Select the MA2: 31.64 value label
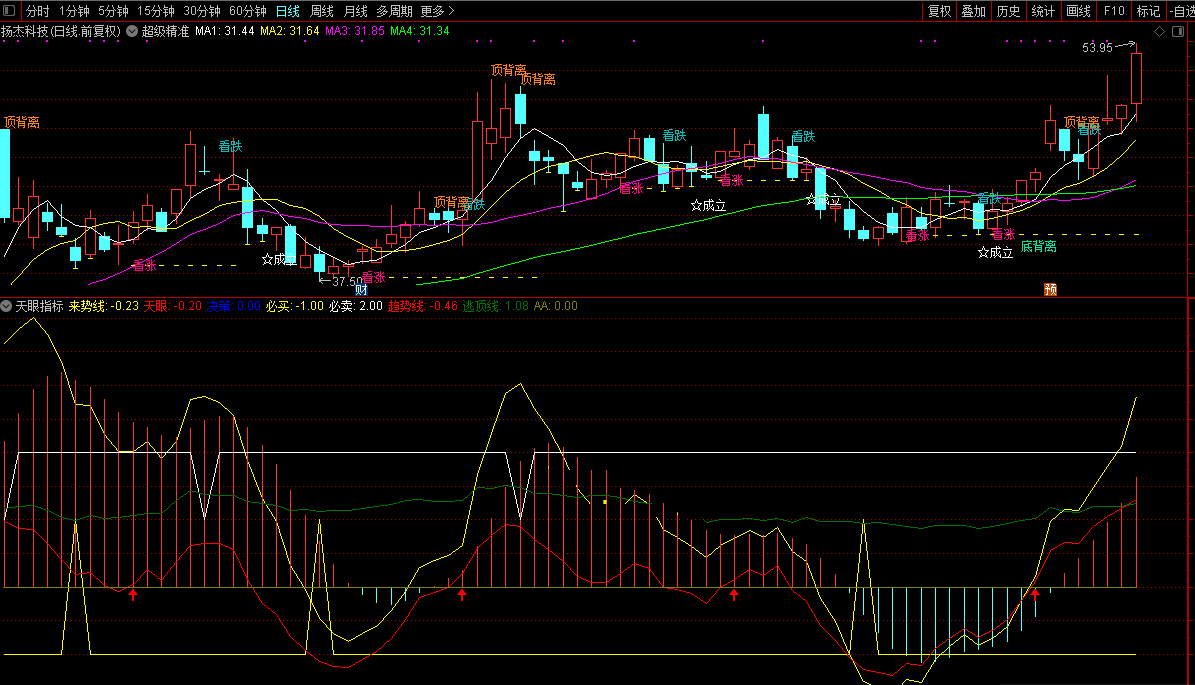Viewport: 1195px width, 685px height. (x=290, y=31)
